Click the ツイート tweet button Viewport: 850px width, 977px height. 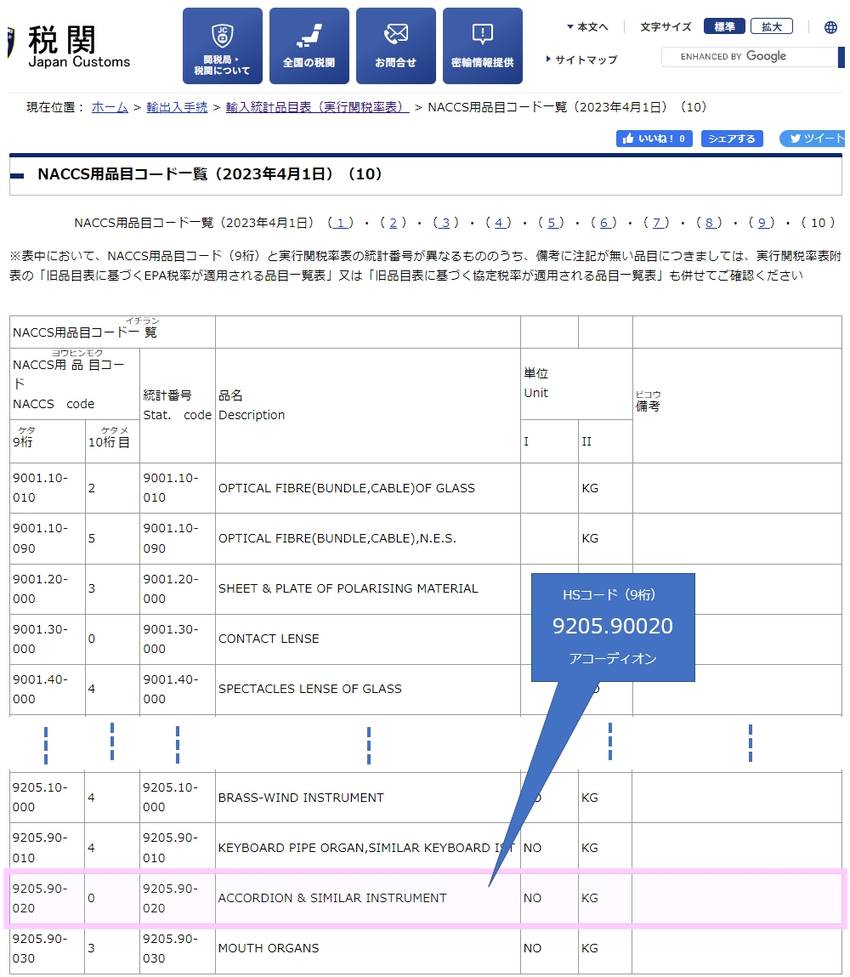pyautogui.click(x=812, y=138)
